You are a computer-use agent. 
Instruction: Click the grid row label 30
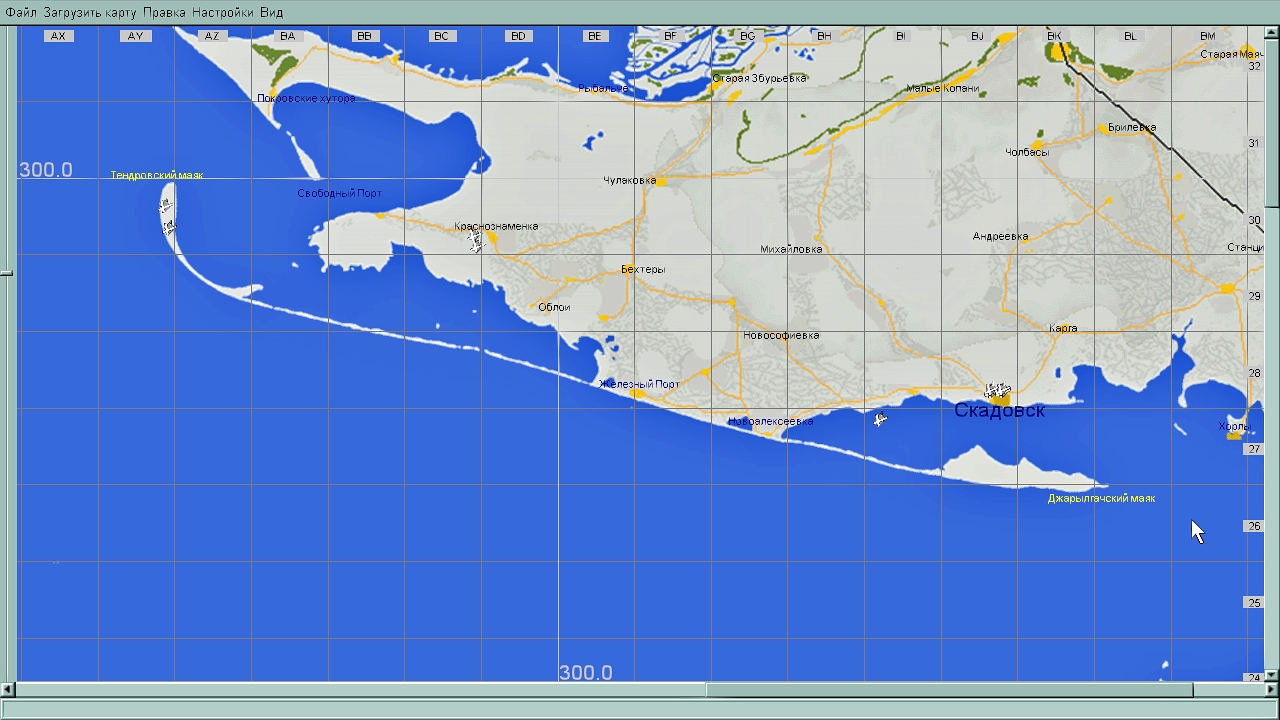(1254, 220)
